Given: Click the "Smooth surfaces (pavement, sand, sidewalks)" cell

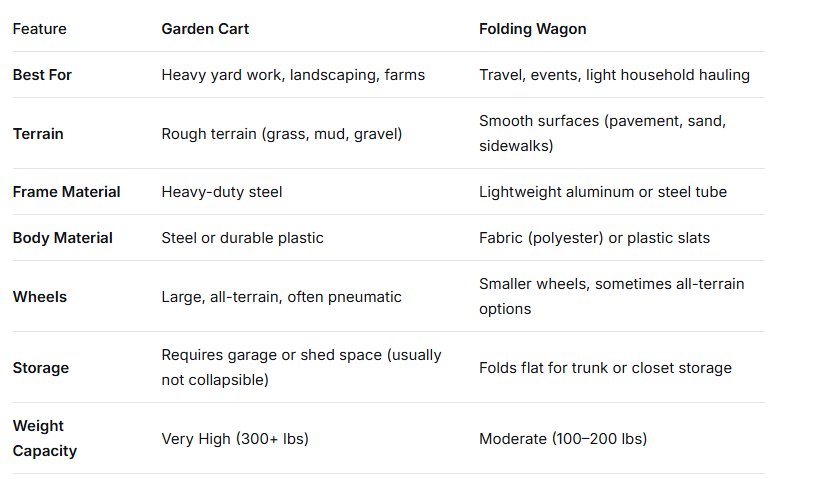Looking at the screenshot, I should 602,133.
